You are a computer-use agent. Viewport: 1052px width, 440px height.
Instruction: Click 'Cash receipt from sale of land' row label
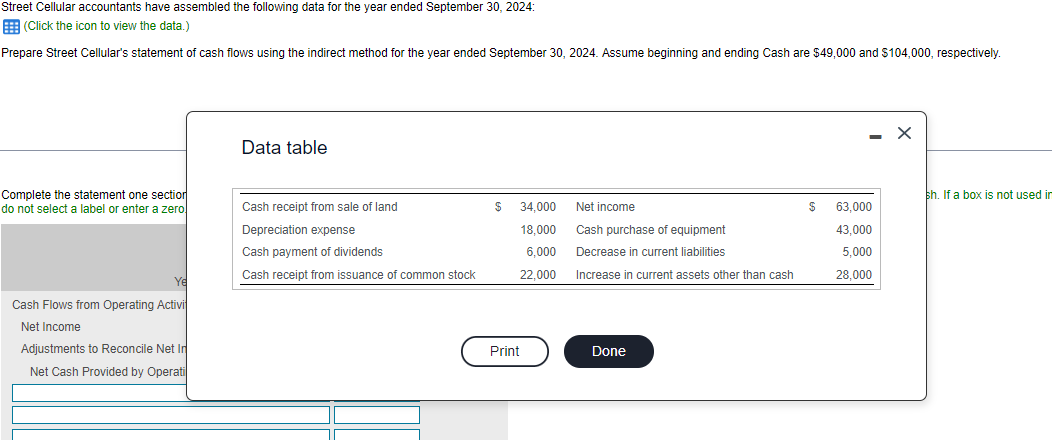[320, 207]
